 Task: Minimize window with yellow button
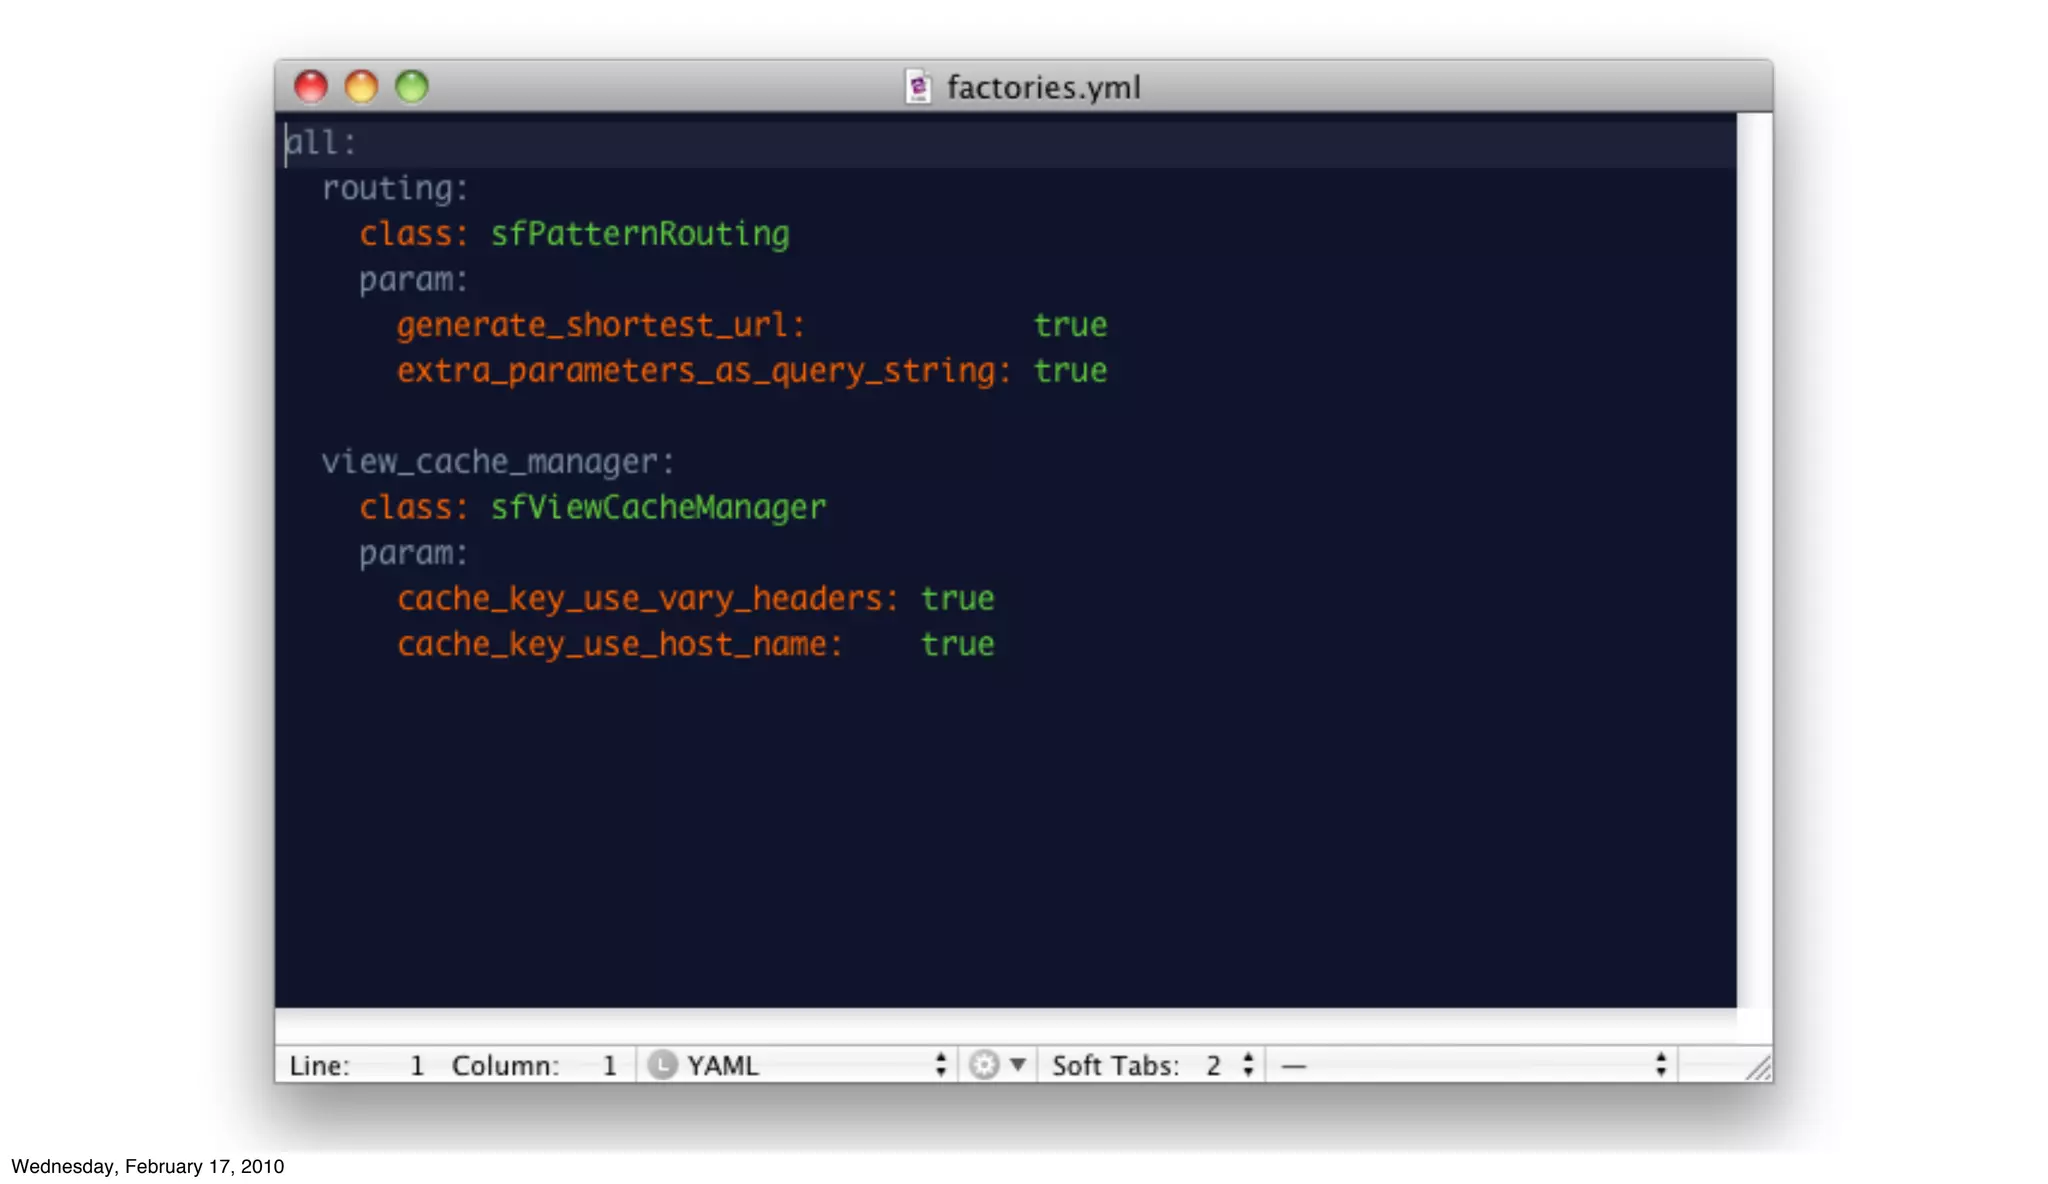pyautogui.click(x=361, y=87)
